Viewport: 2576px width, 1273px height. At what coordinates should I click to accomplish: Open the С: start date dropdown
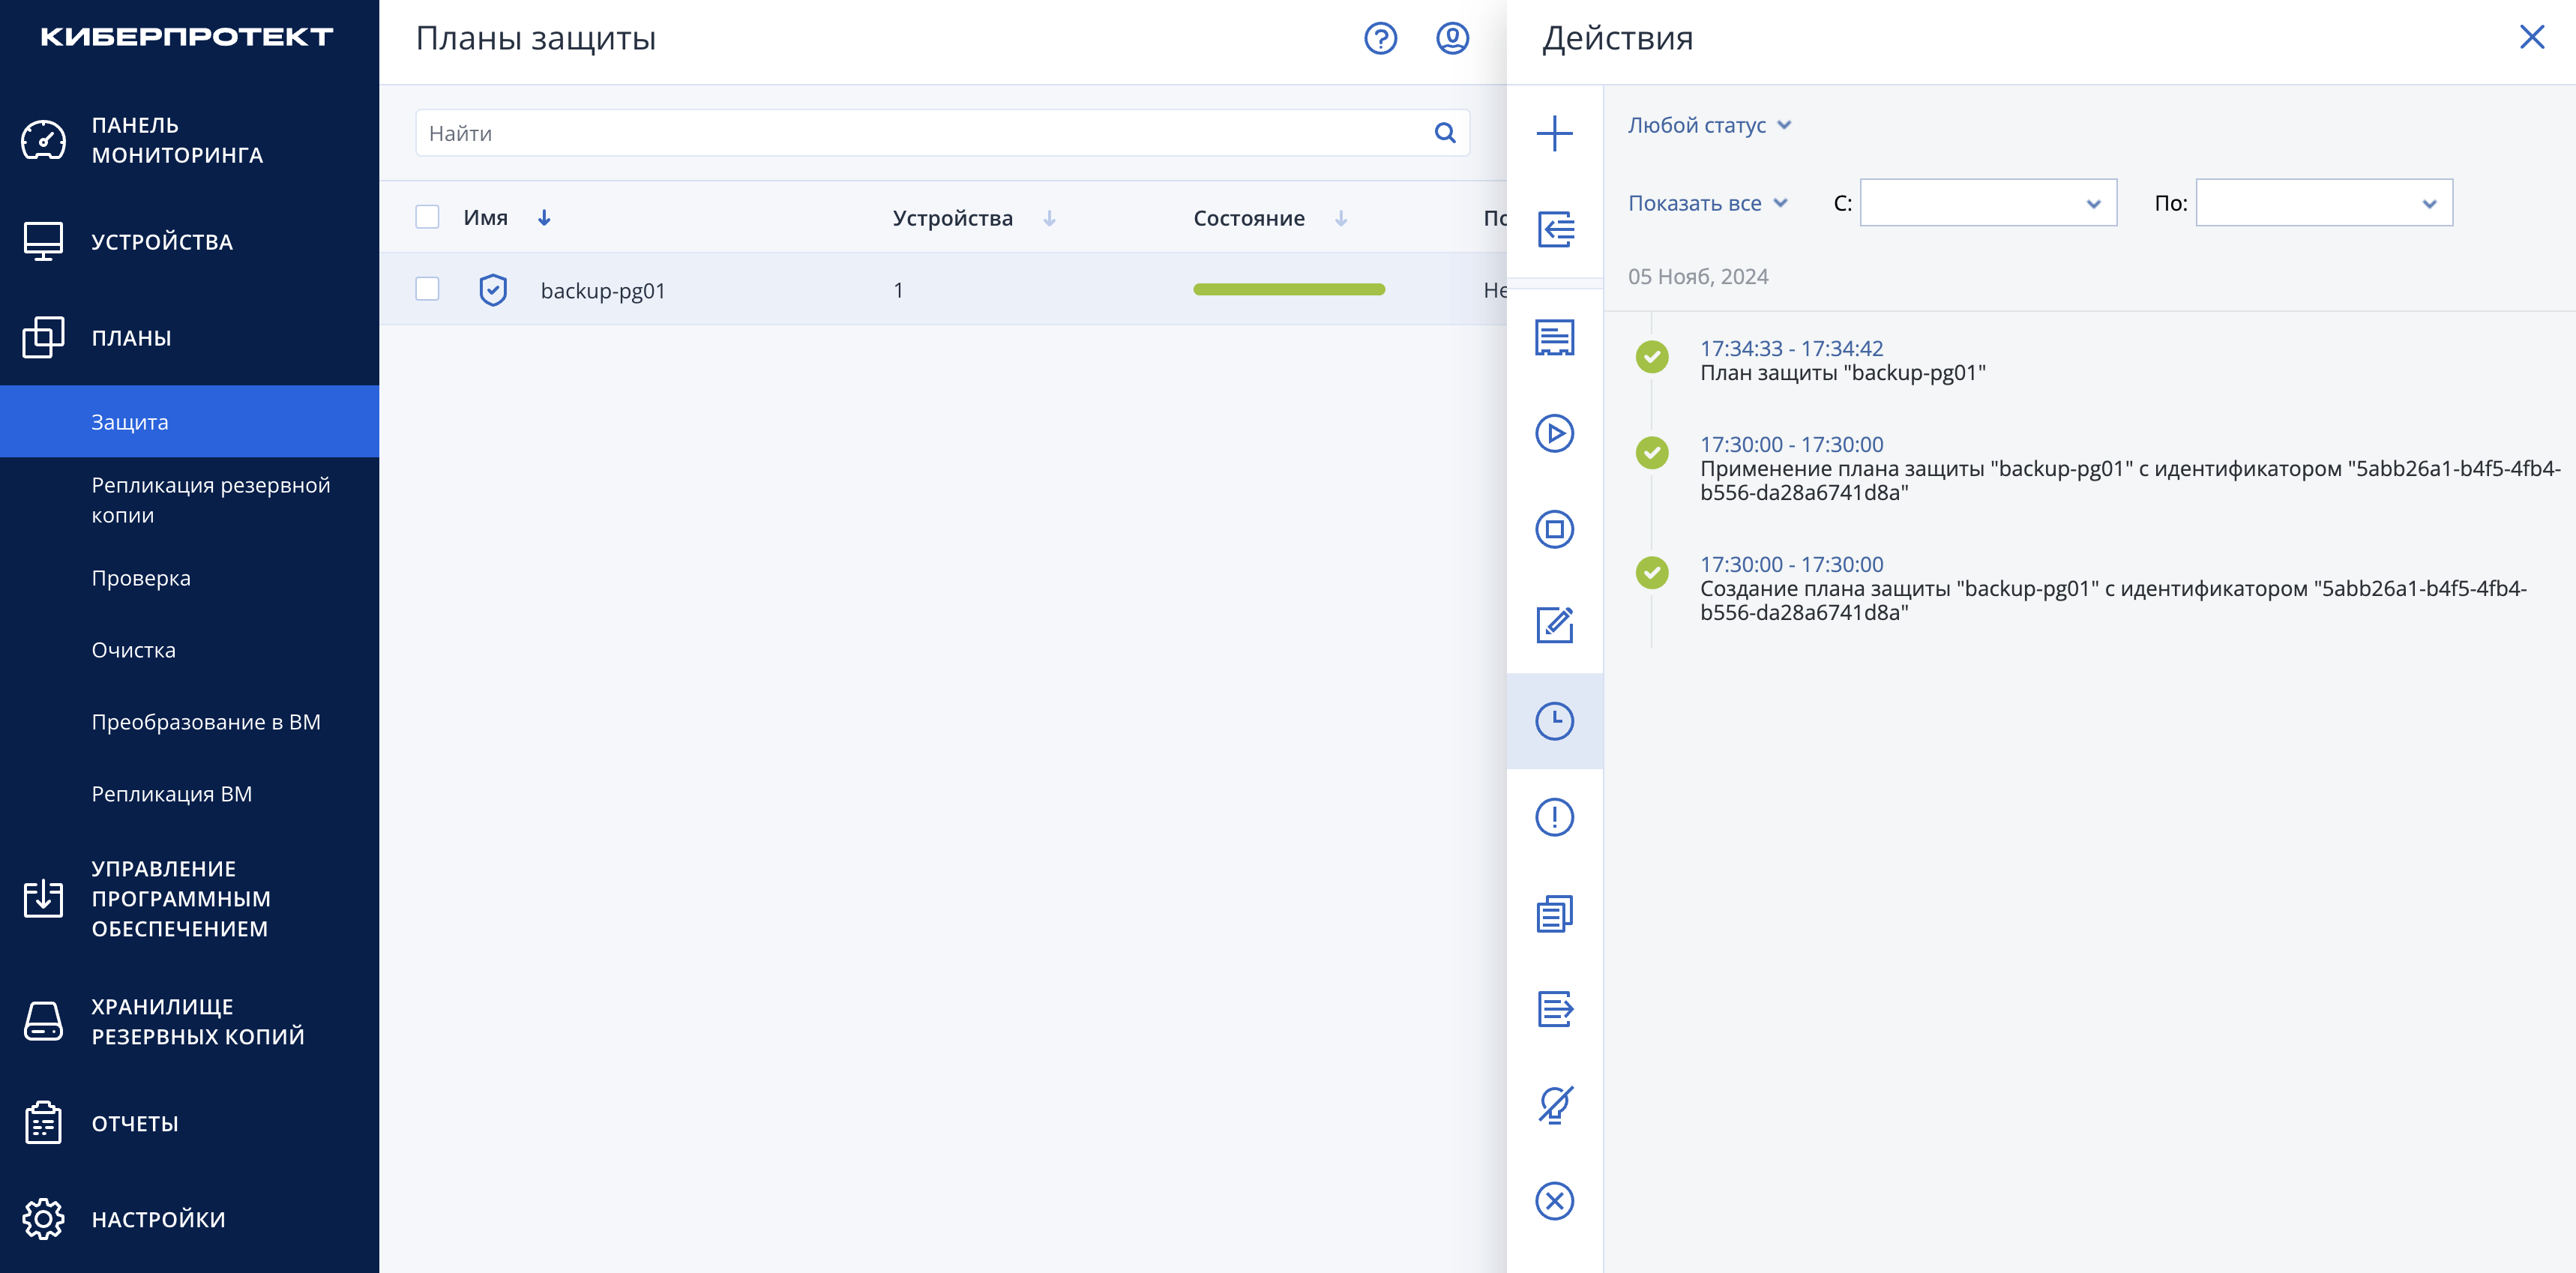1988,203
